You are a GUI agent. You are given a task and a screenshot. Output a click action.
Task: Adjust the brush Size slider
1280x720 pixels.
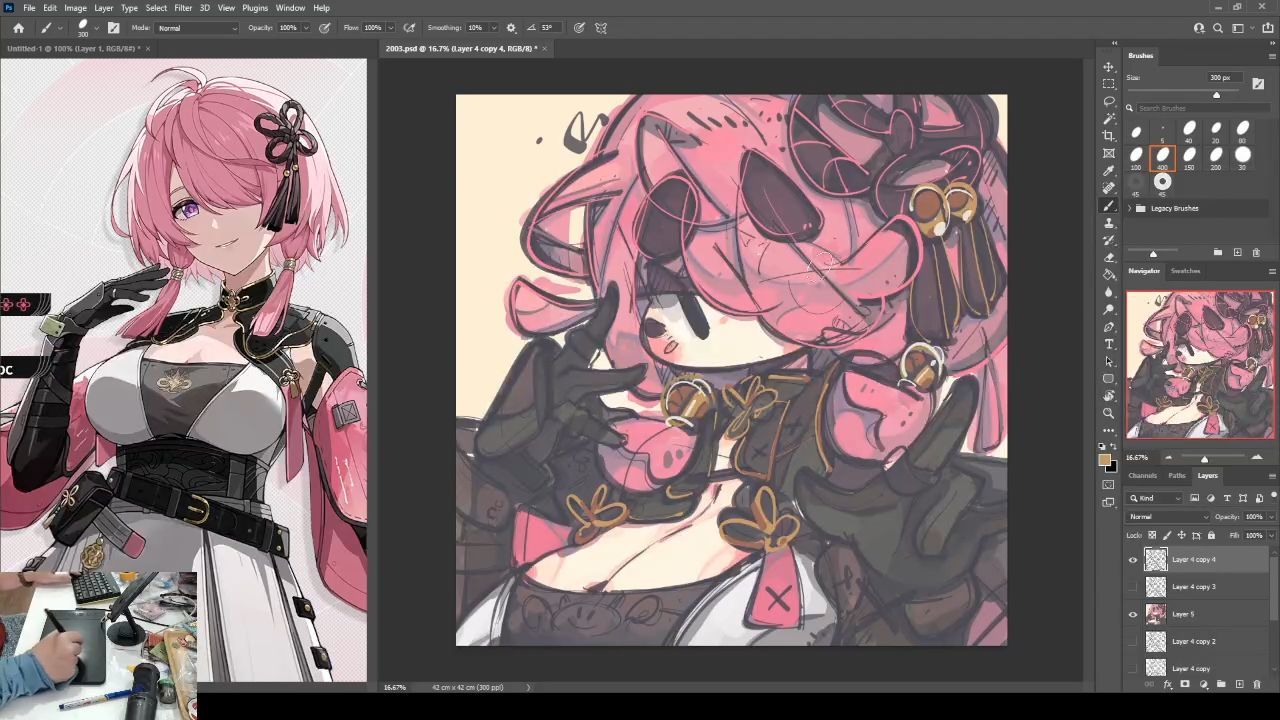click(1216, 95)
